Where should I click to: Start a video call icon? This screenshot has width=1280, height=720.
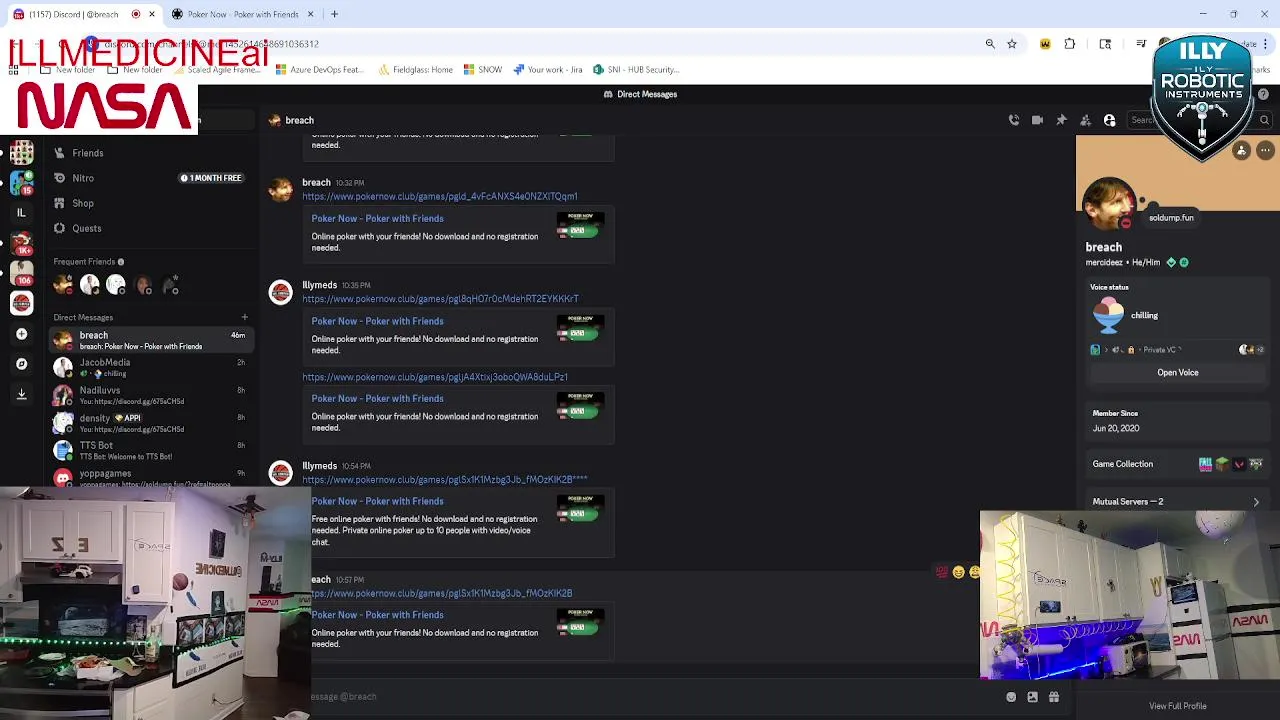click(x=1037, y=120)
